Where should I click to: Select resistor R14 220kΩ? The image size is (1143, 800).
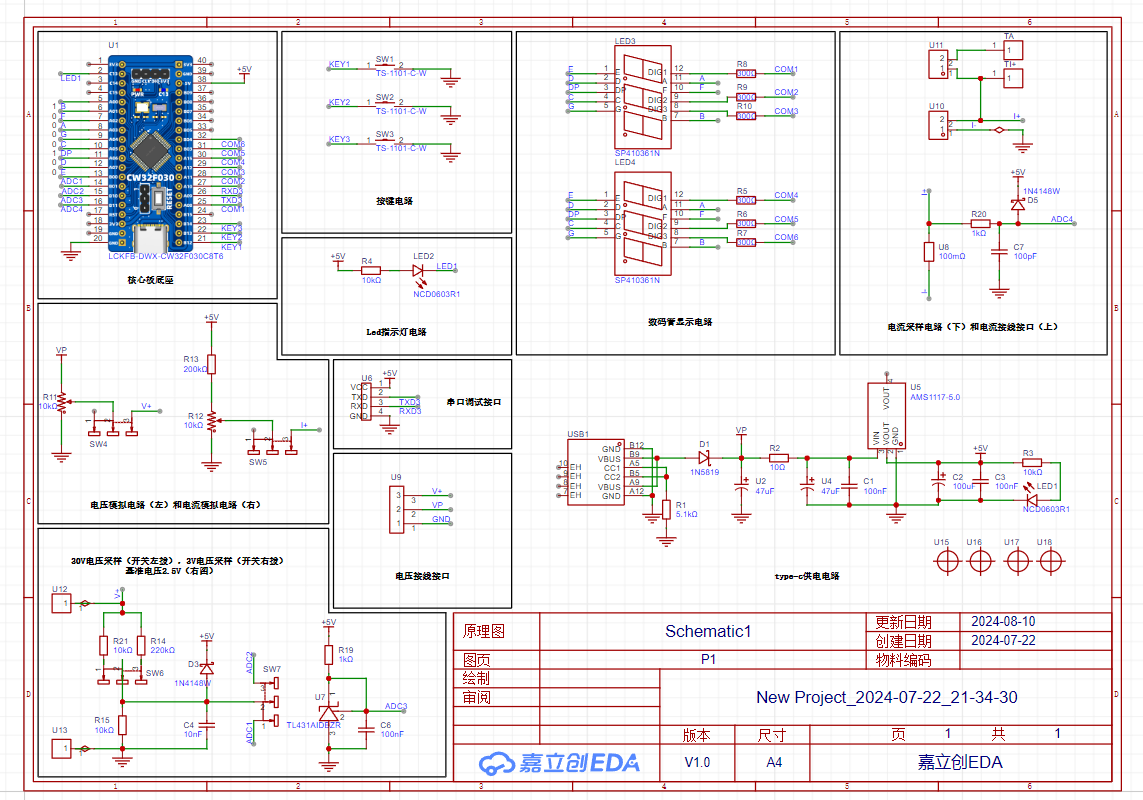(x=141, y=645)
